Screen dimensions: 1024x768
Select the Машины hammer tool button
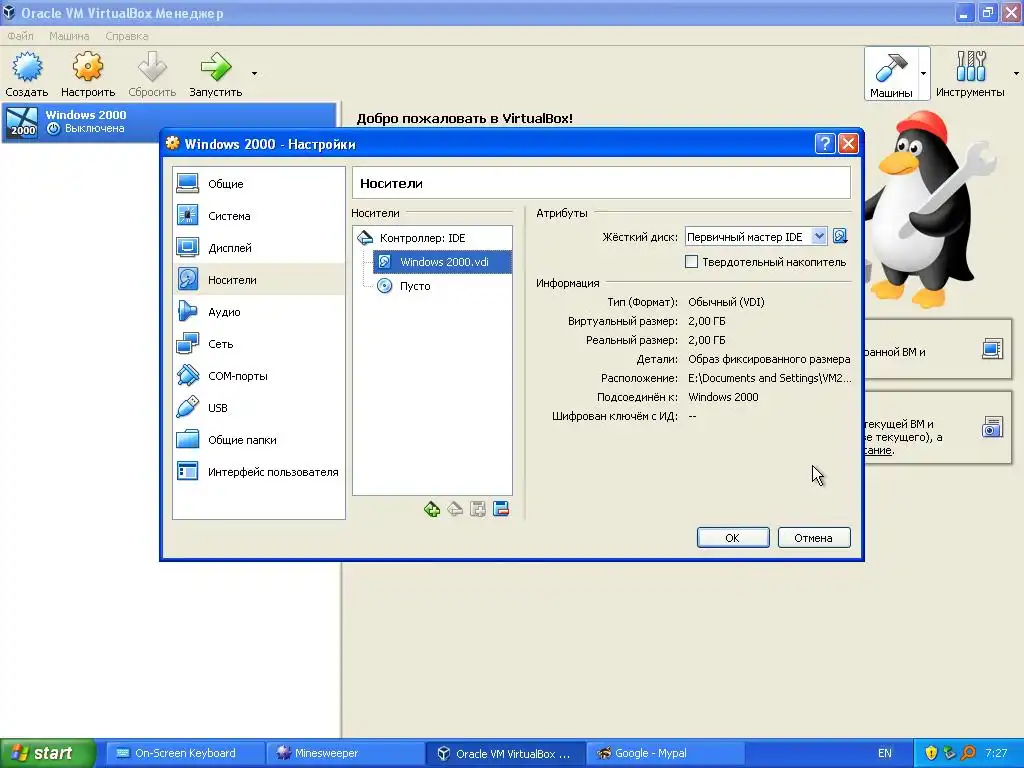click(x=891, y=73)
